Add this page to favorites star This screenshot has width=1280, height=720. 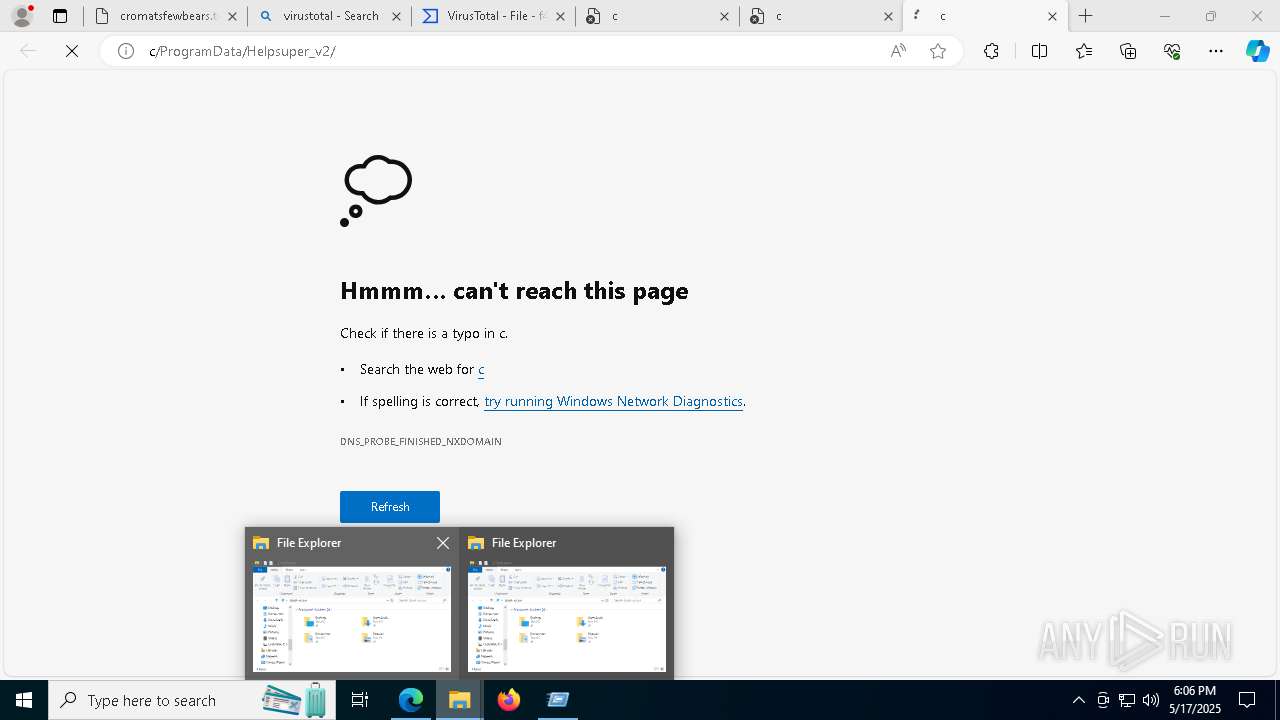(x=938, y=51)
